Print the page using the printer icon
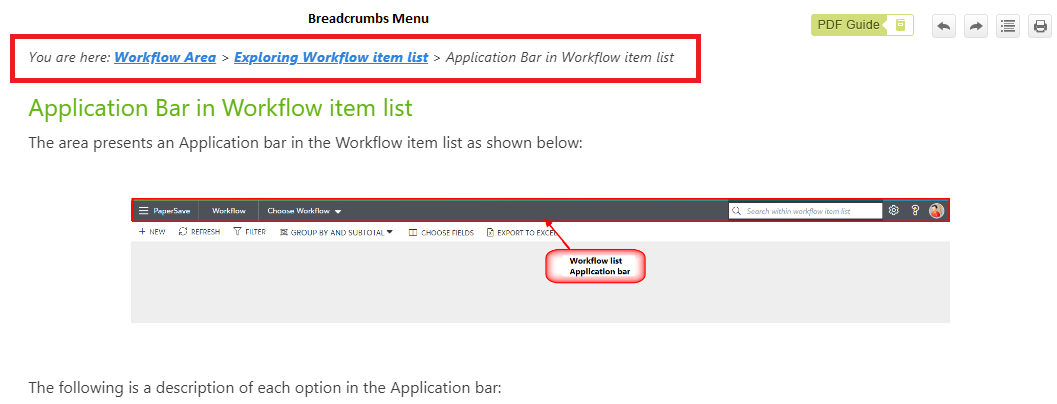Viewport: 1057px width, 404px height. coord(1040,26)
